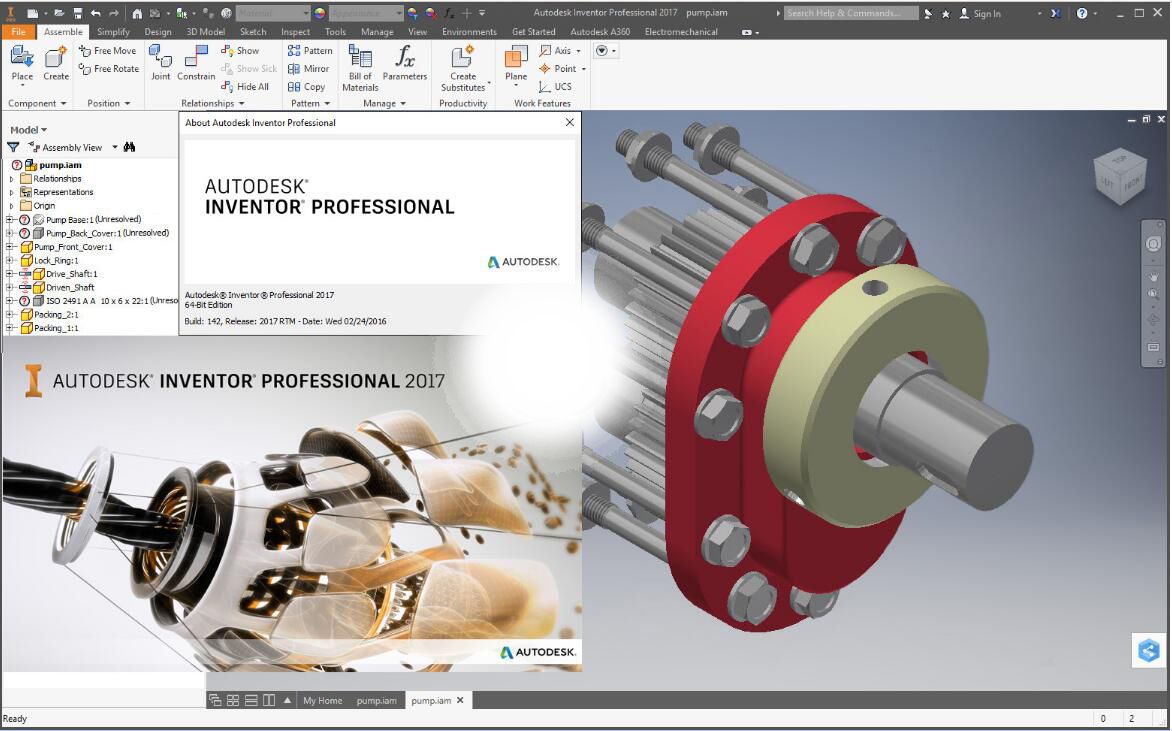Switch to the Inspect tab
1172x731 pixels.
point(295,31)
